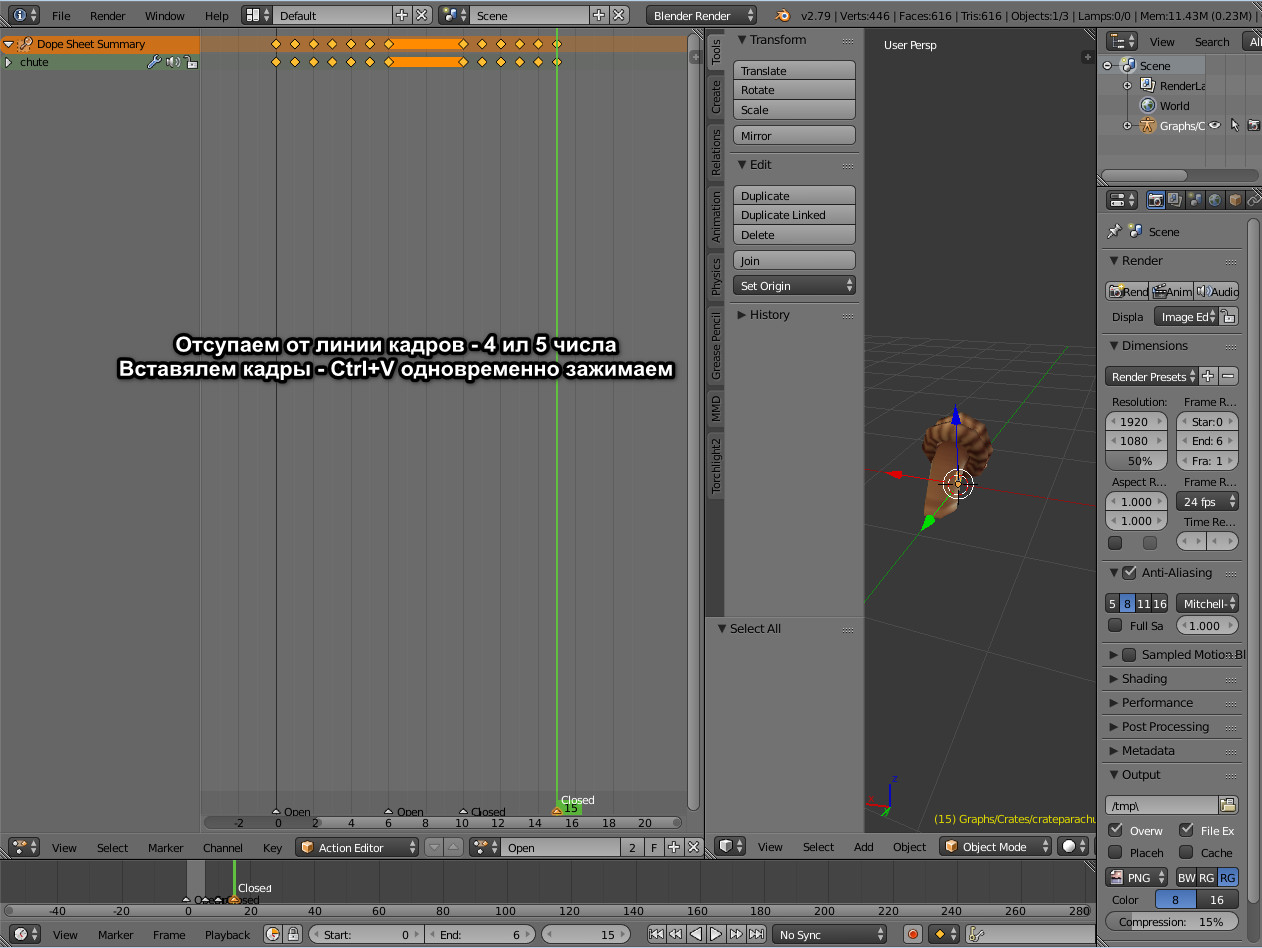Click the Blender logo icon in header
This screenshot has width=1262, height=948.
click(x=784, y=15)
